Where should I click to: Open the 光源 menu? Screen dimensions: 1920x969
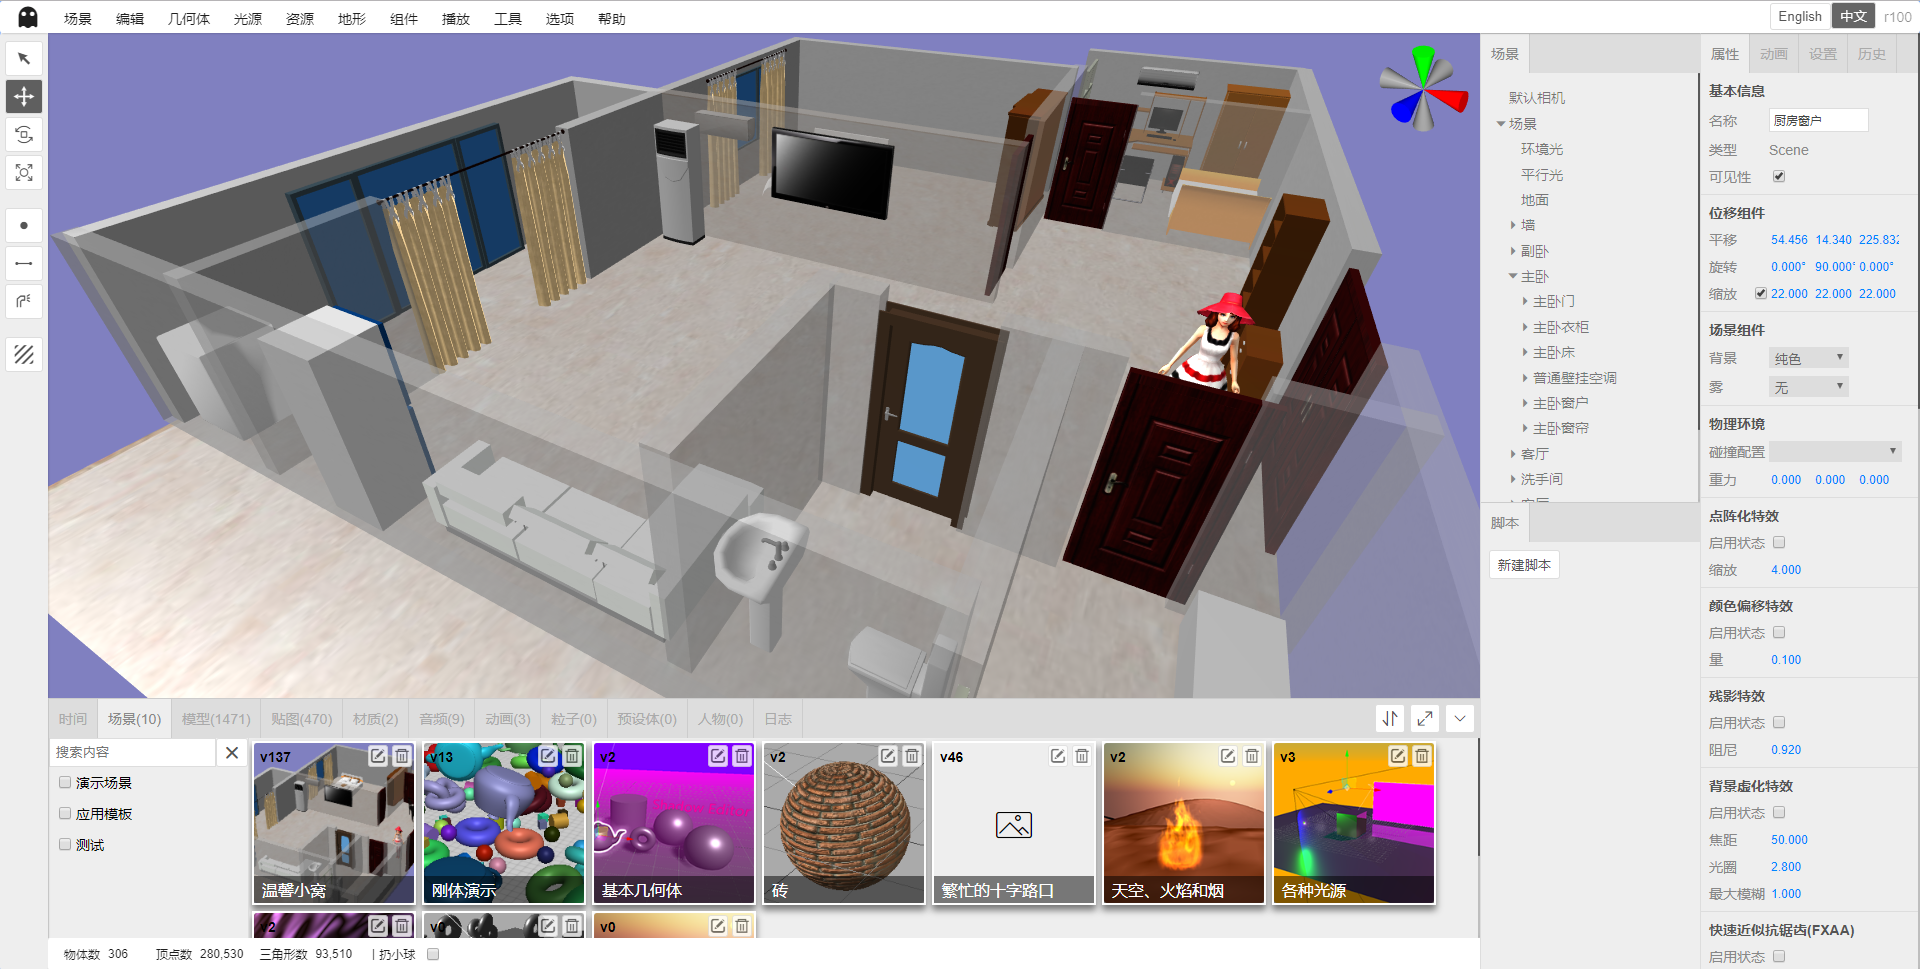[247, 18]
